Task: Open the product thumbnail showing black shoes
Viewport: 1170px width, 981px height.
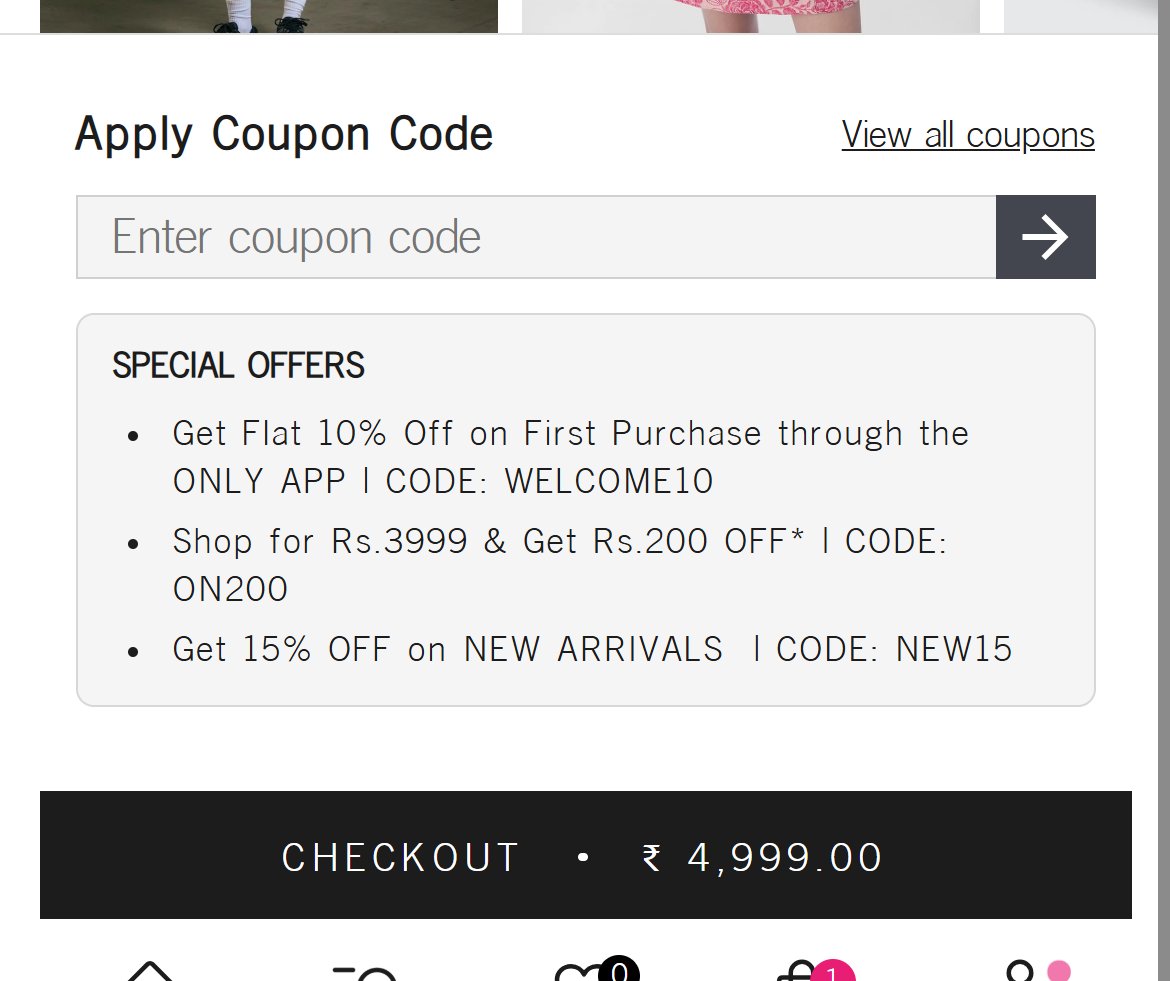Action: click(x=269, y=16)
